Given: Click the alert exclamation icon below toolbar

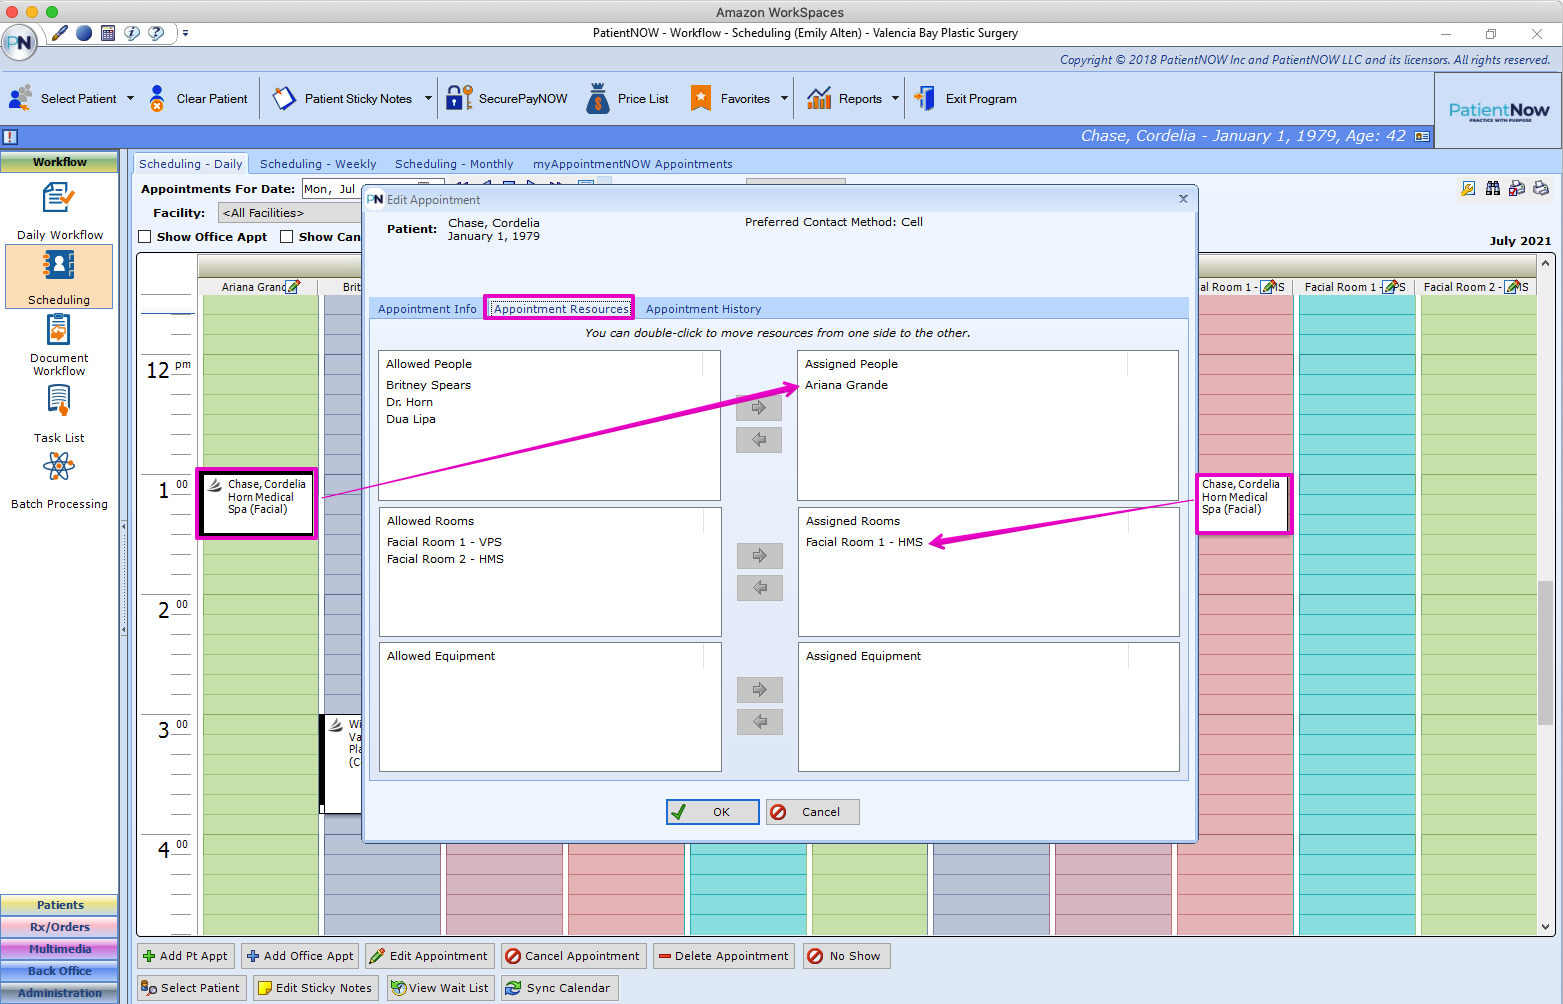Looking at the screenshot, I should 10,137.
